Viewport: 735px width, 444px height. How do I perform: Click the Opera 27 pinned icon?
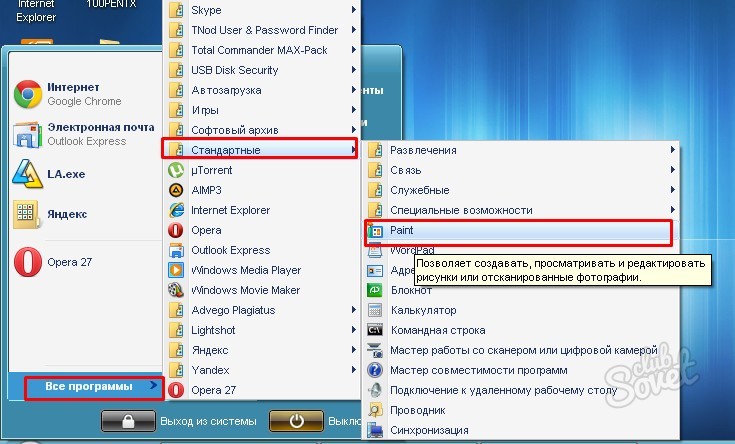tap(26, 262)
